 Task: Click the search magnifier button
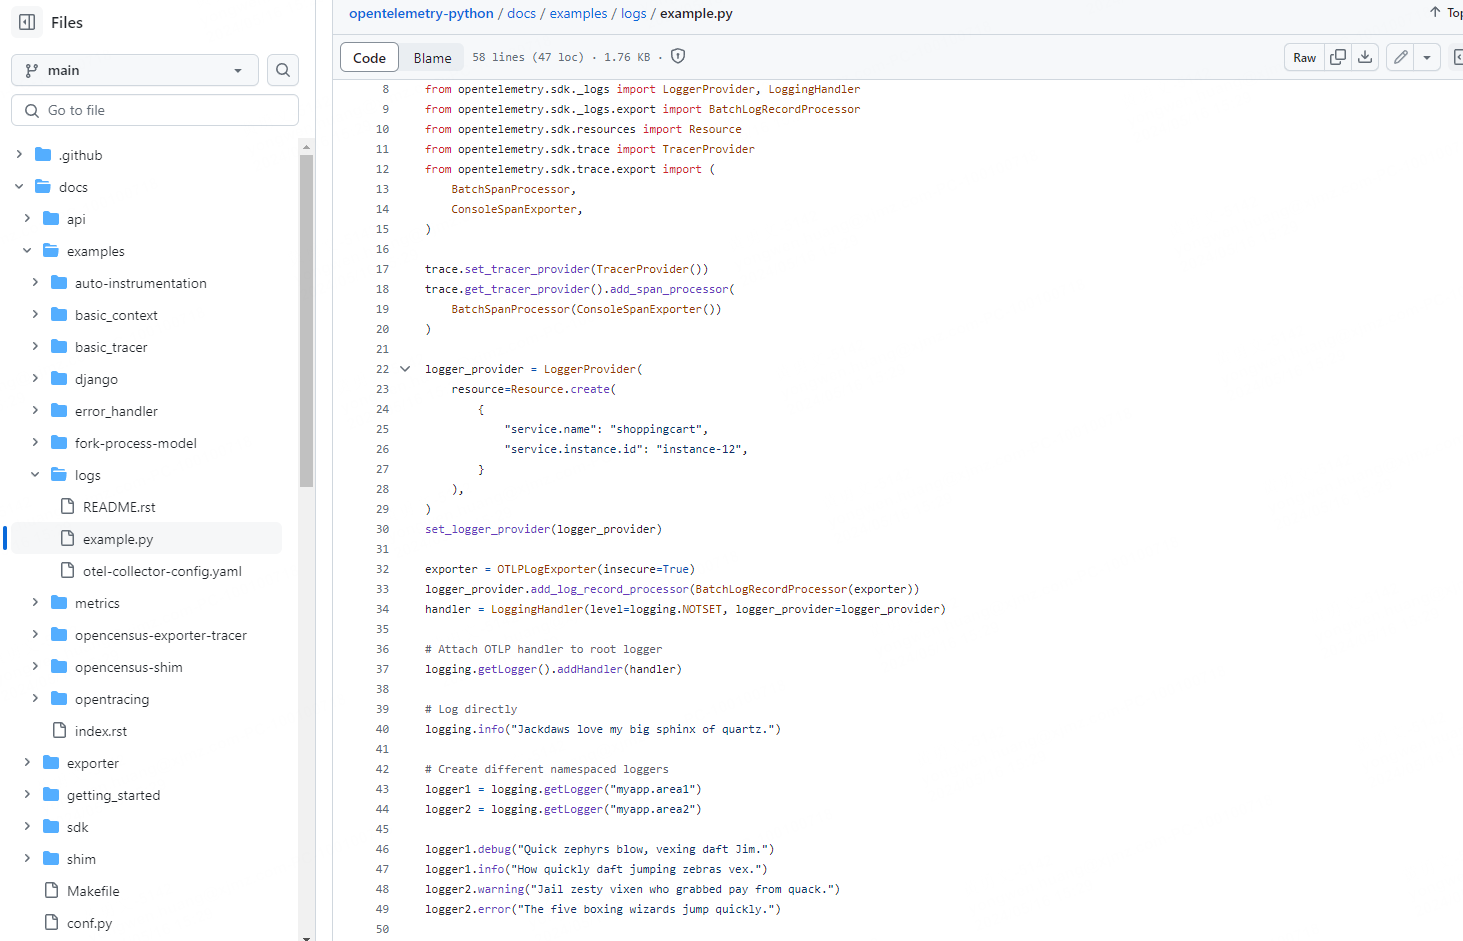[x=283, y=70]
